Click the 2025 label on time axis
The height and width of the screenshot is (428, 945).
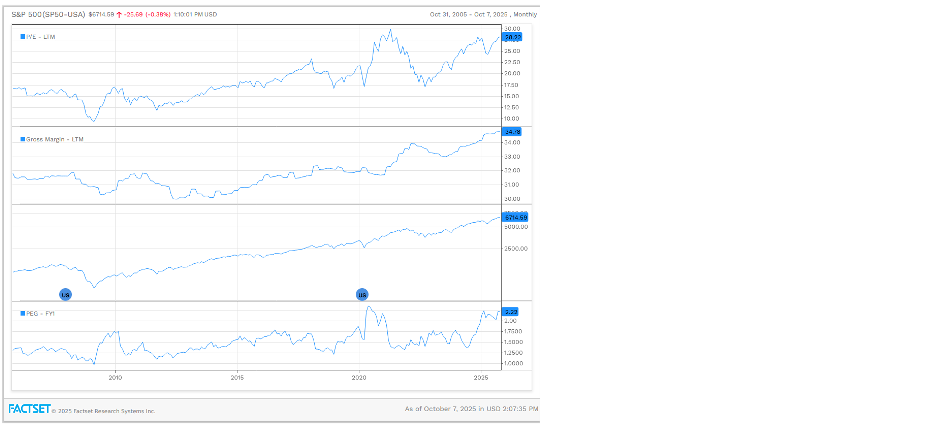481,378
